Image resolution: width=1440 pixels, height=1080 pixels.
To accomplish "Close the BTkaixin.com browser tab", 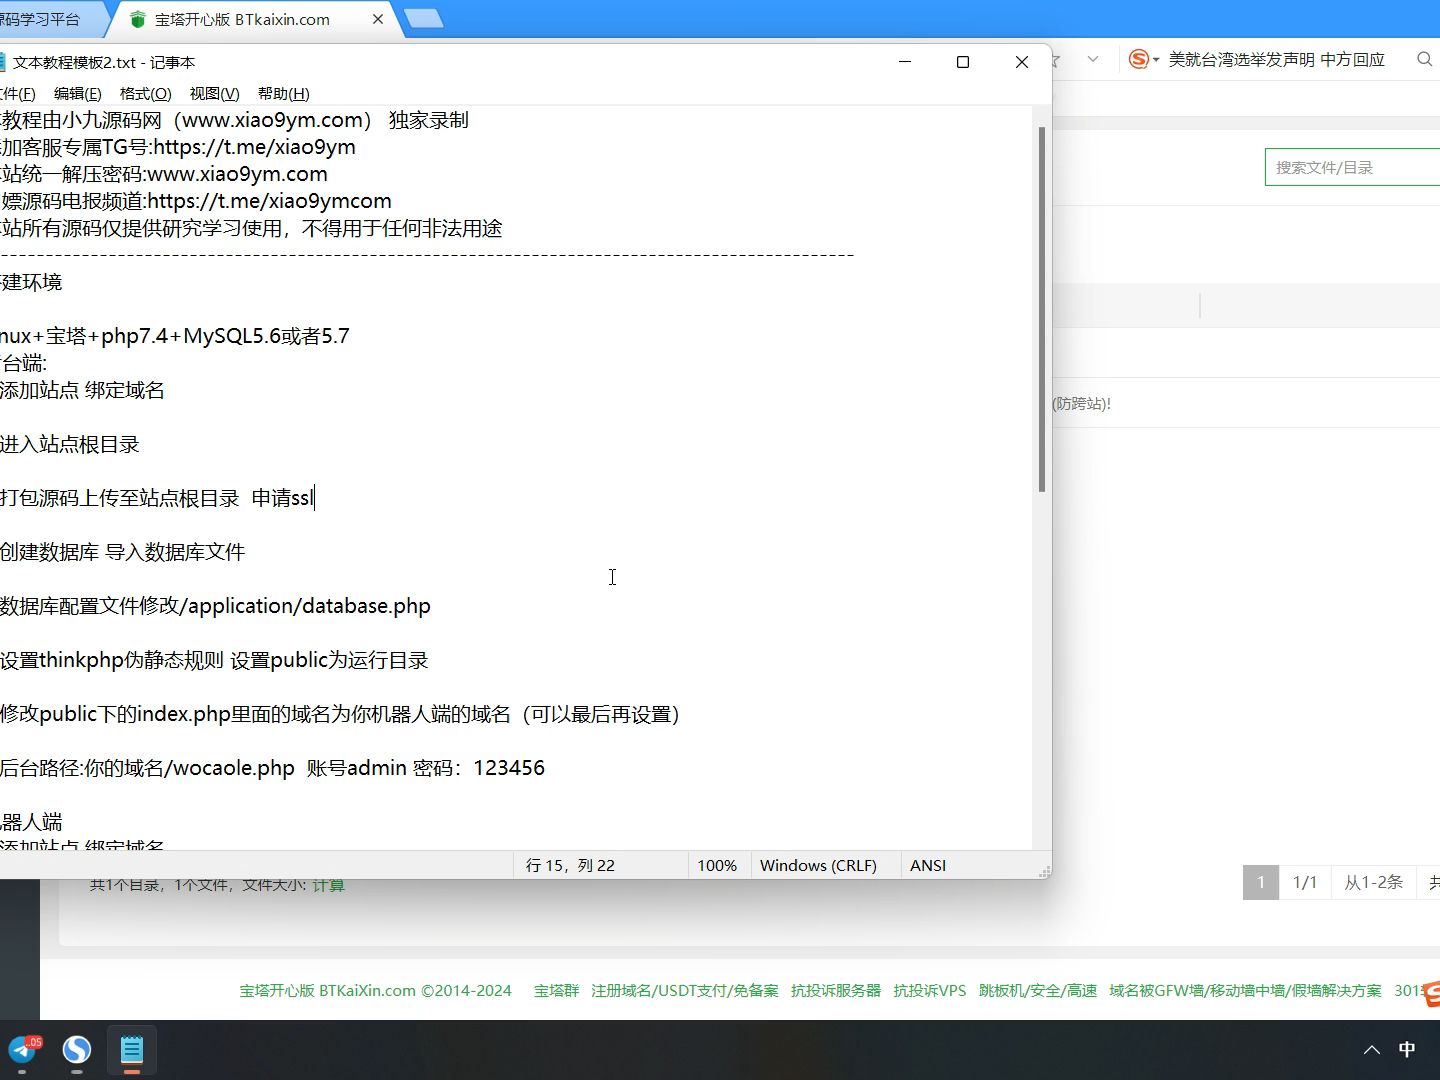I will [378, 19].
